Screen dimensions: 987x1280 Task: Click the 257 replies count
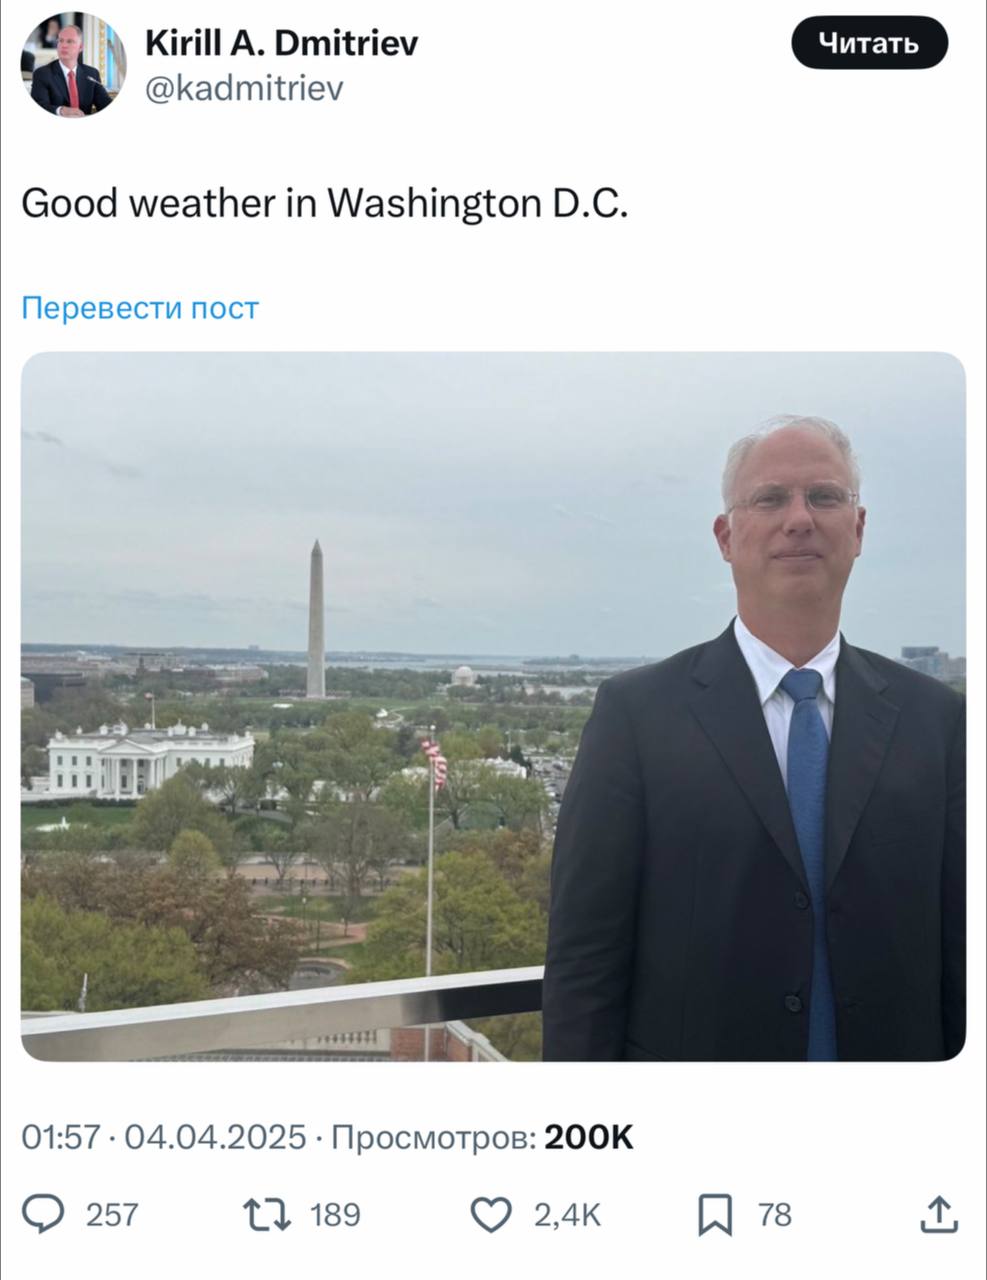[112, 1215]
